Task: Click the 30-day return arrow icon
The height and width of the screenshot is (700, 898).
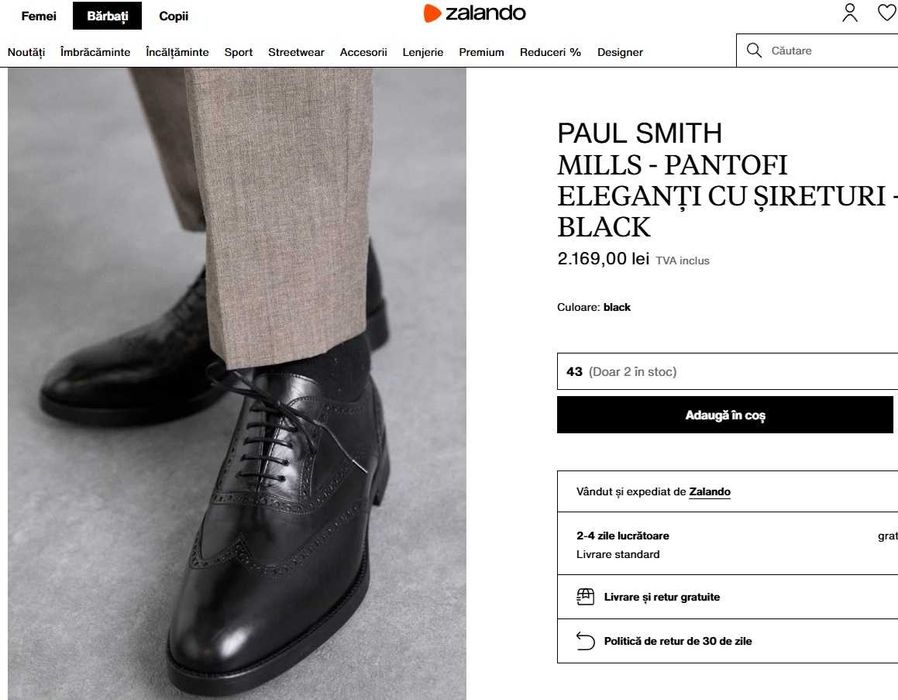Action: pos(586,641)
